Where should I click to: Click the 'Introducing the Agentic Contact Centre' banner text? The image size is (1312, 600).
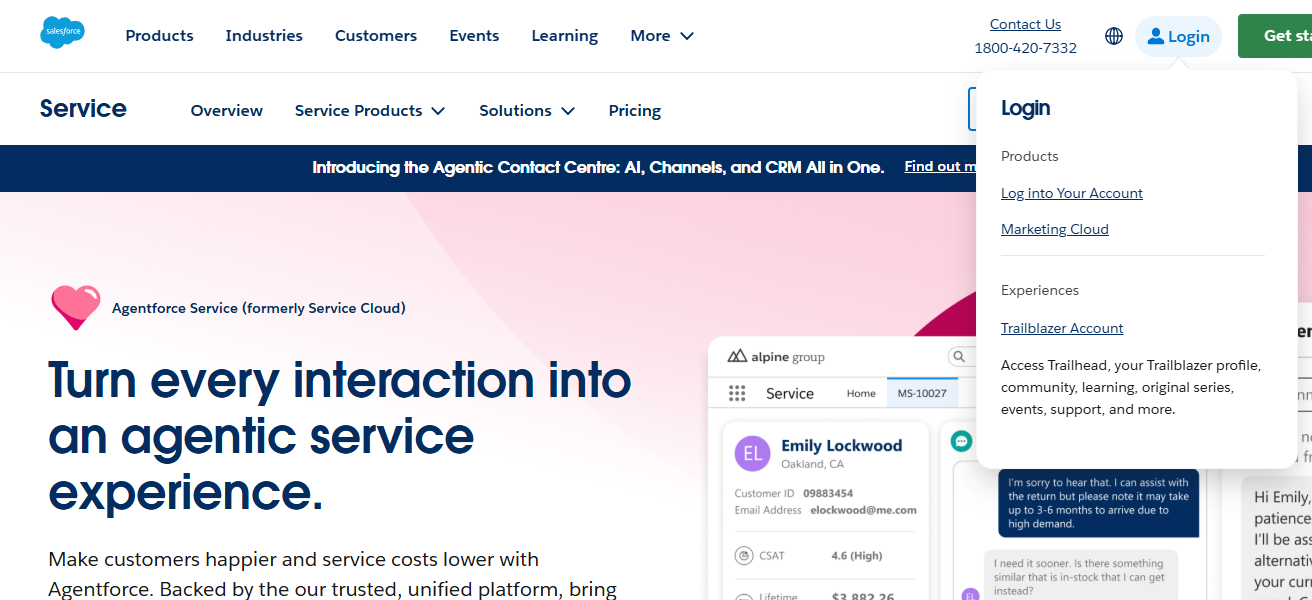pyautogui.click(x=598, y=167)
